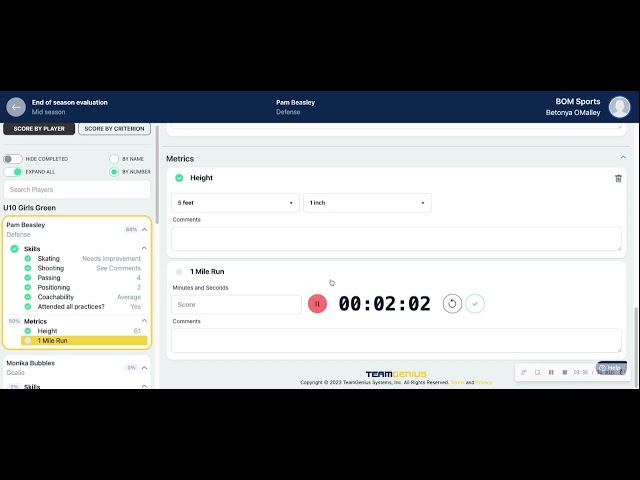640x480 pixels.
Task: Click the square note icon in recorder toolbar
Action: pyautogui.click(x=537, y=372)
